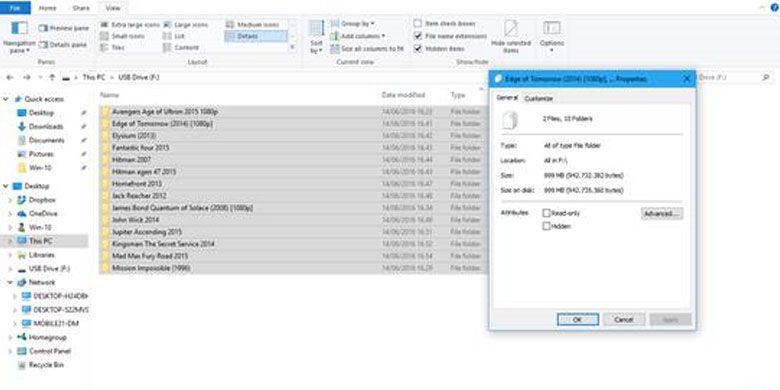780x390 pixels.
Task: Go forward with the Forward arrow
Action: click(27, 78)
